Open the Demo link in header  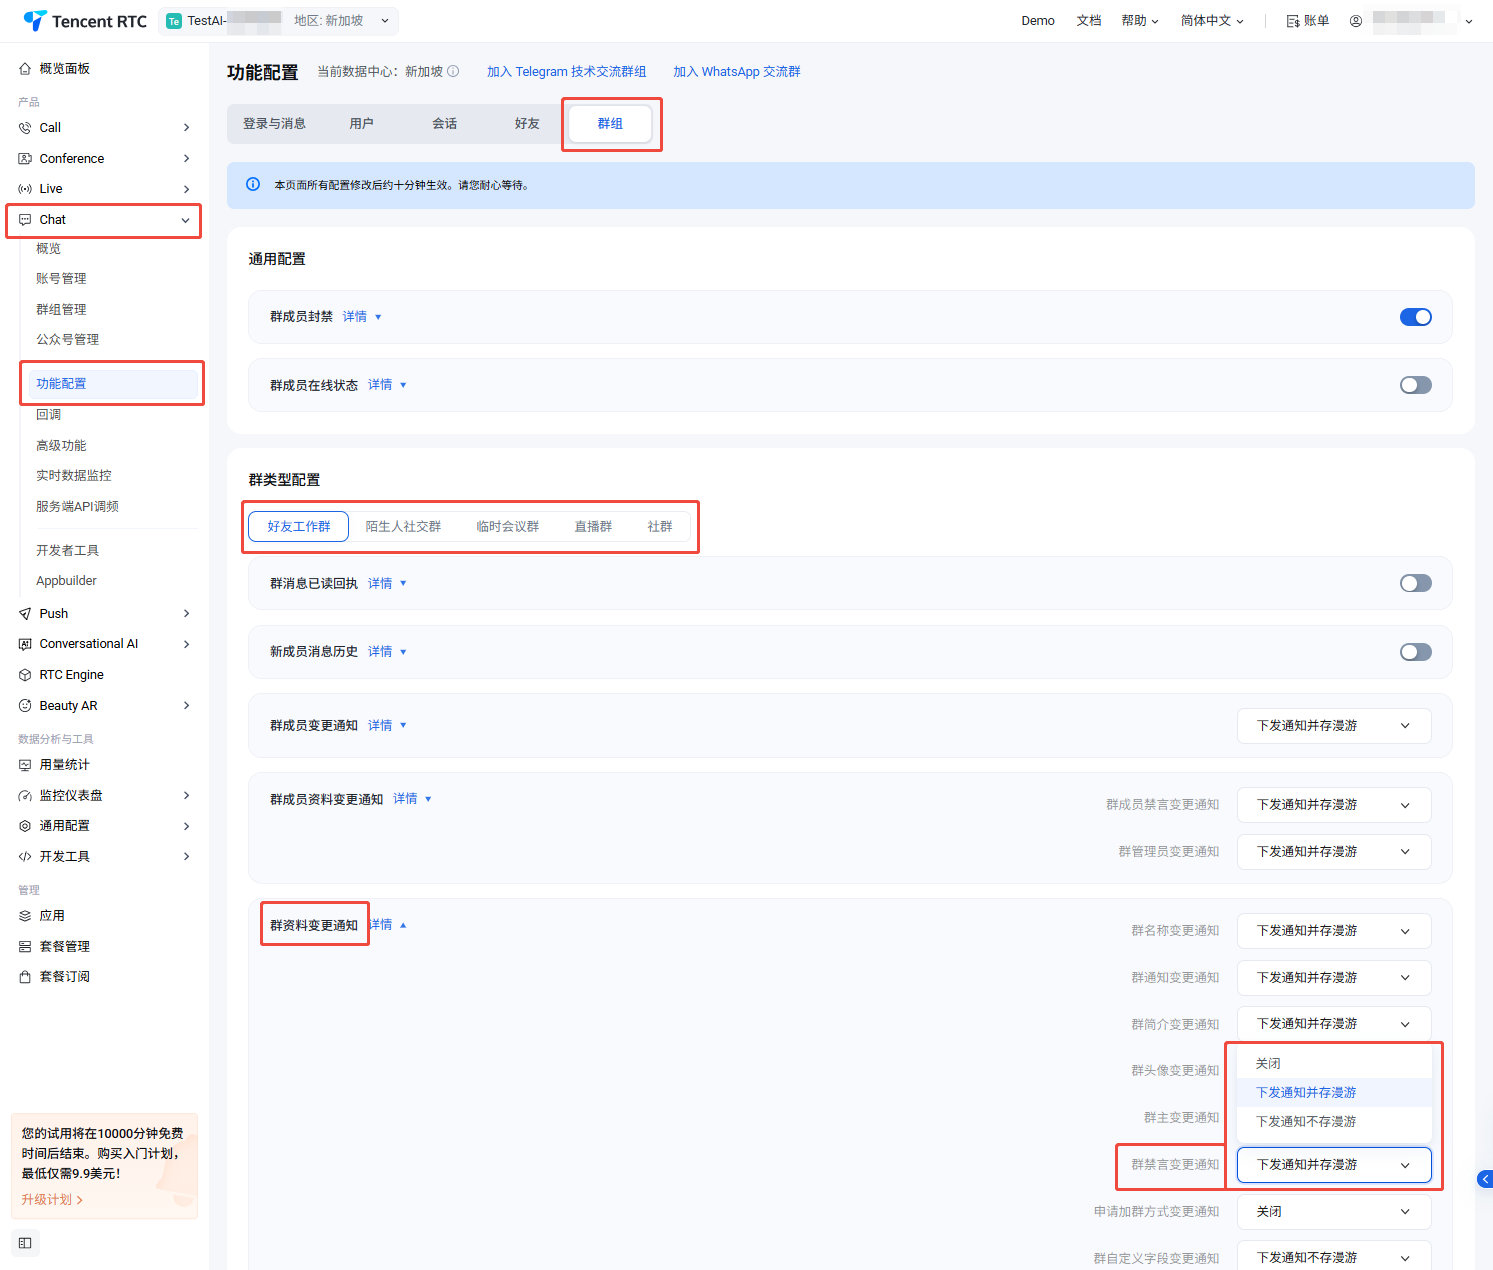pyautogui.click(x=1038, y=21)
